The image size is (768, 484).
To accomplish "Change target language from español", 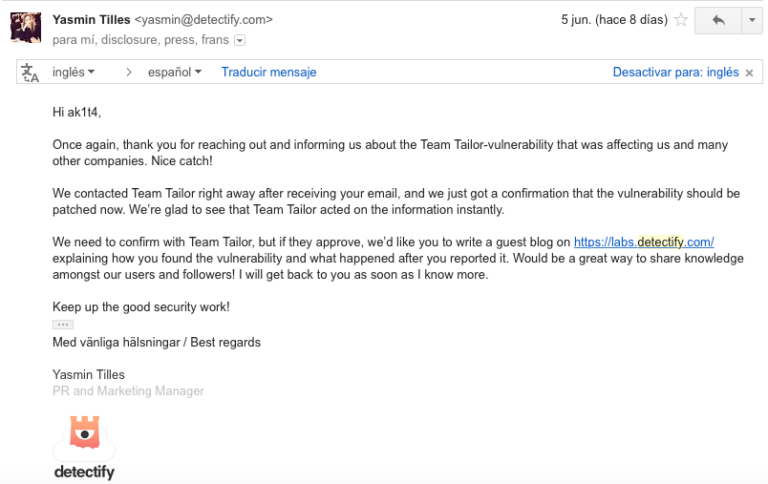I will (x=174, y=72).
